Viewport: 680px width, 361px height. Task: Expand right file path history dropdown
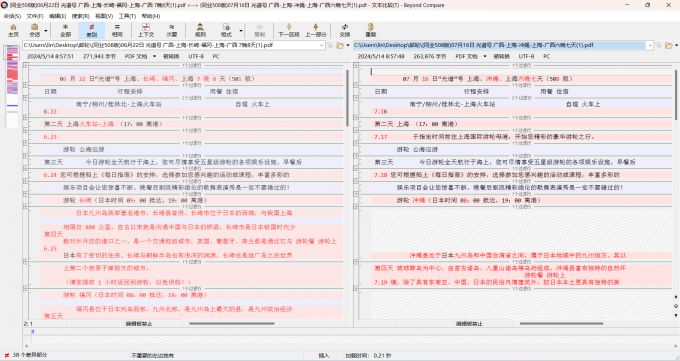[x=650, y=45]
